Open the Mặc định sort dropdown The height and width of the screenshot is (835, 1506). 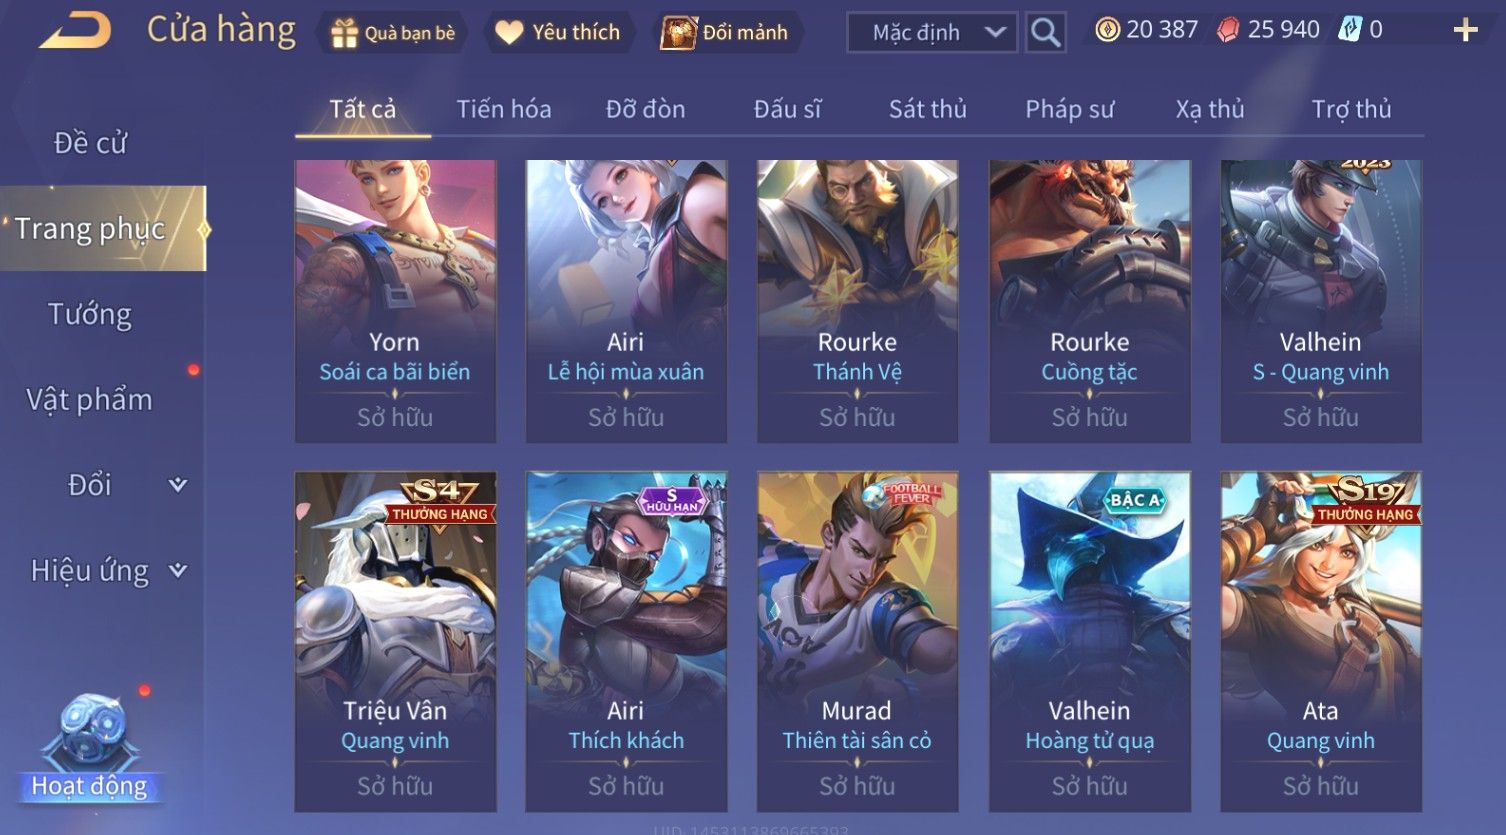[932, 33]
